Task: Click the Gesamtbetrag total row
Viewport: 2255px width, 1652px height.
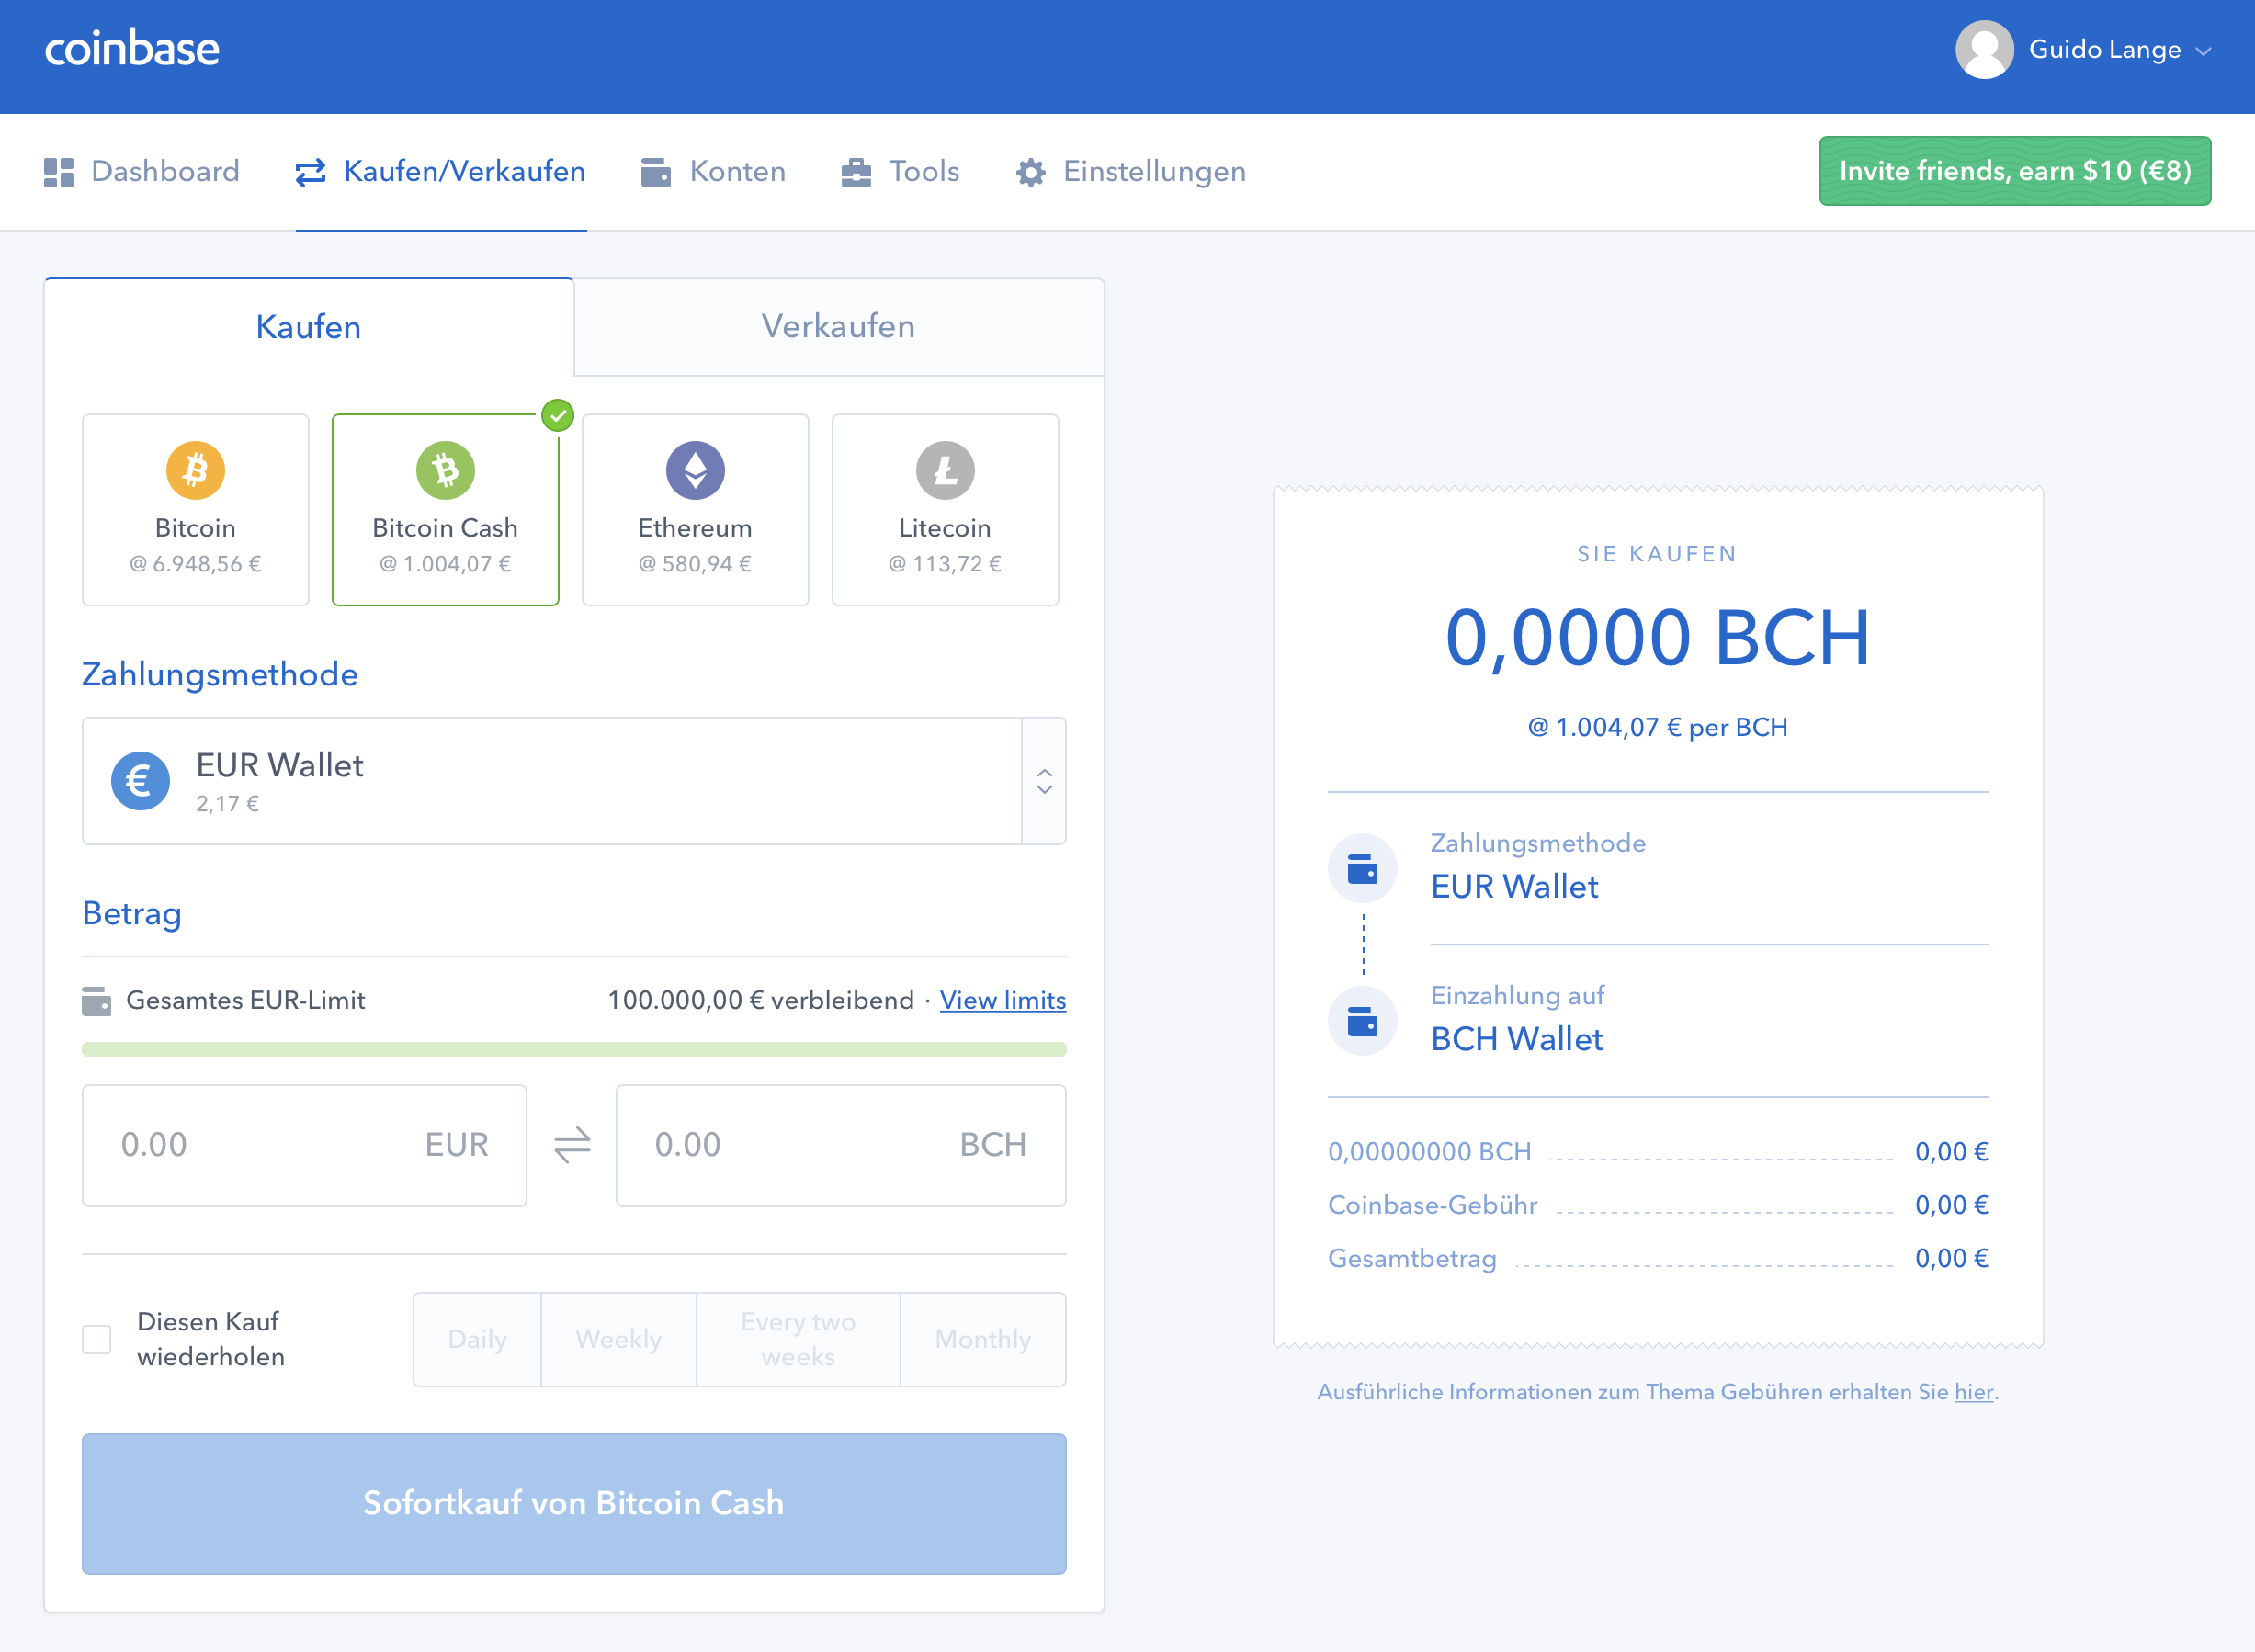Action: 1657,1258
